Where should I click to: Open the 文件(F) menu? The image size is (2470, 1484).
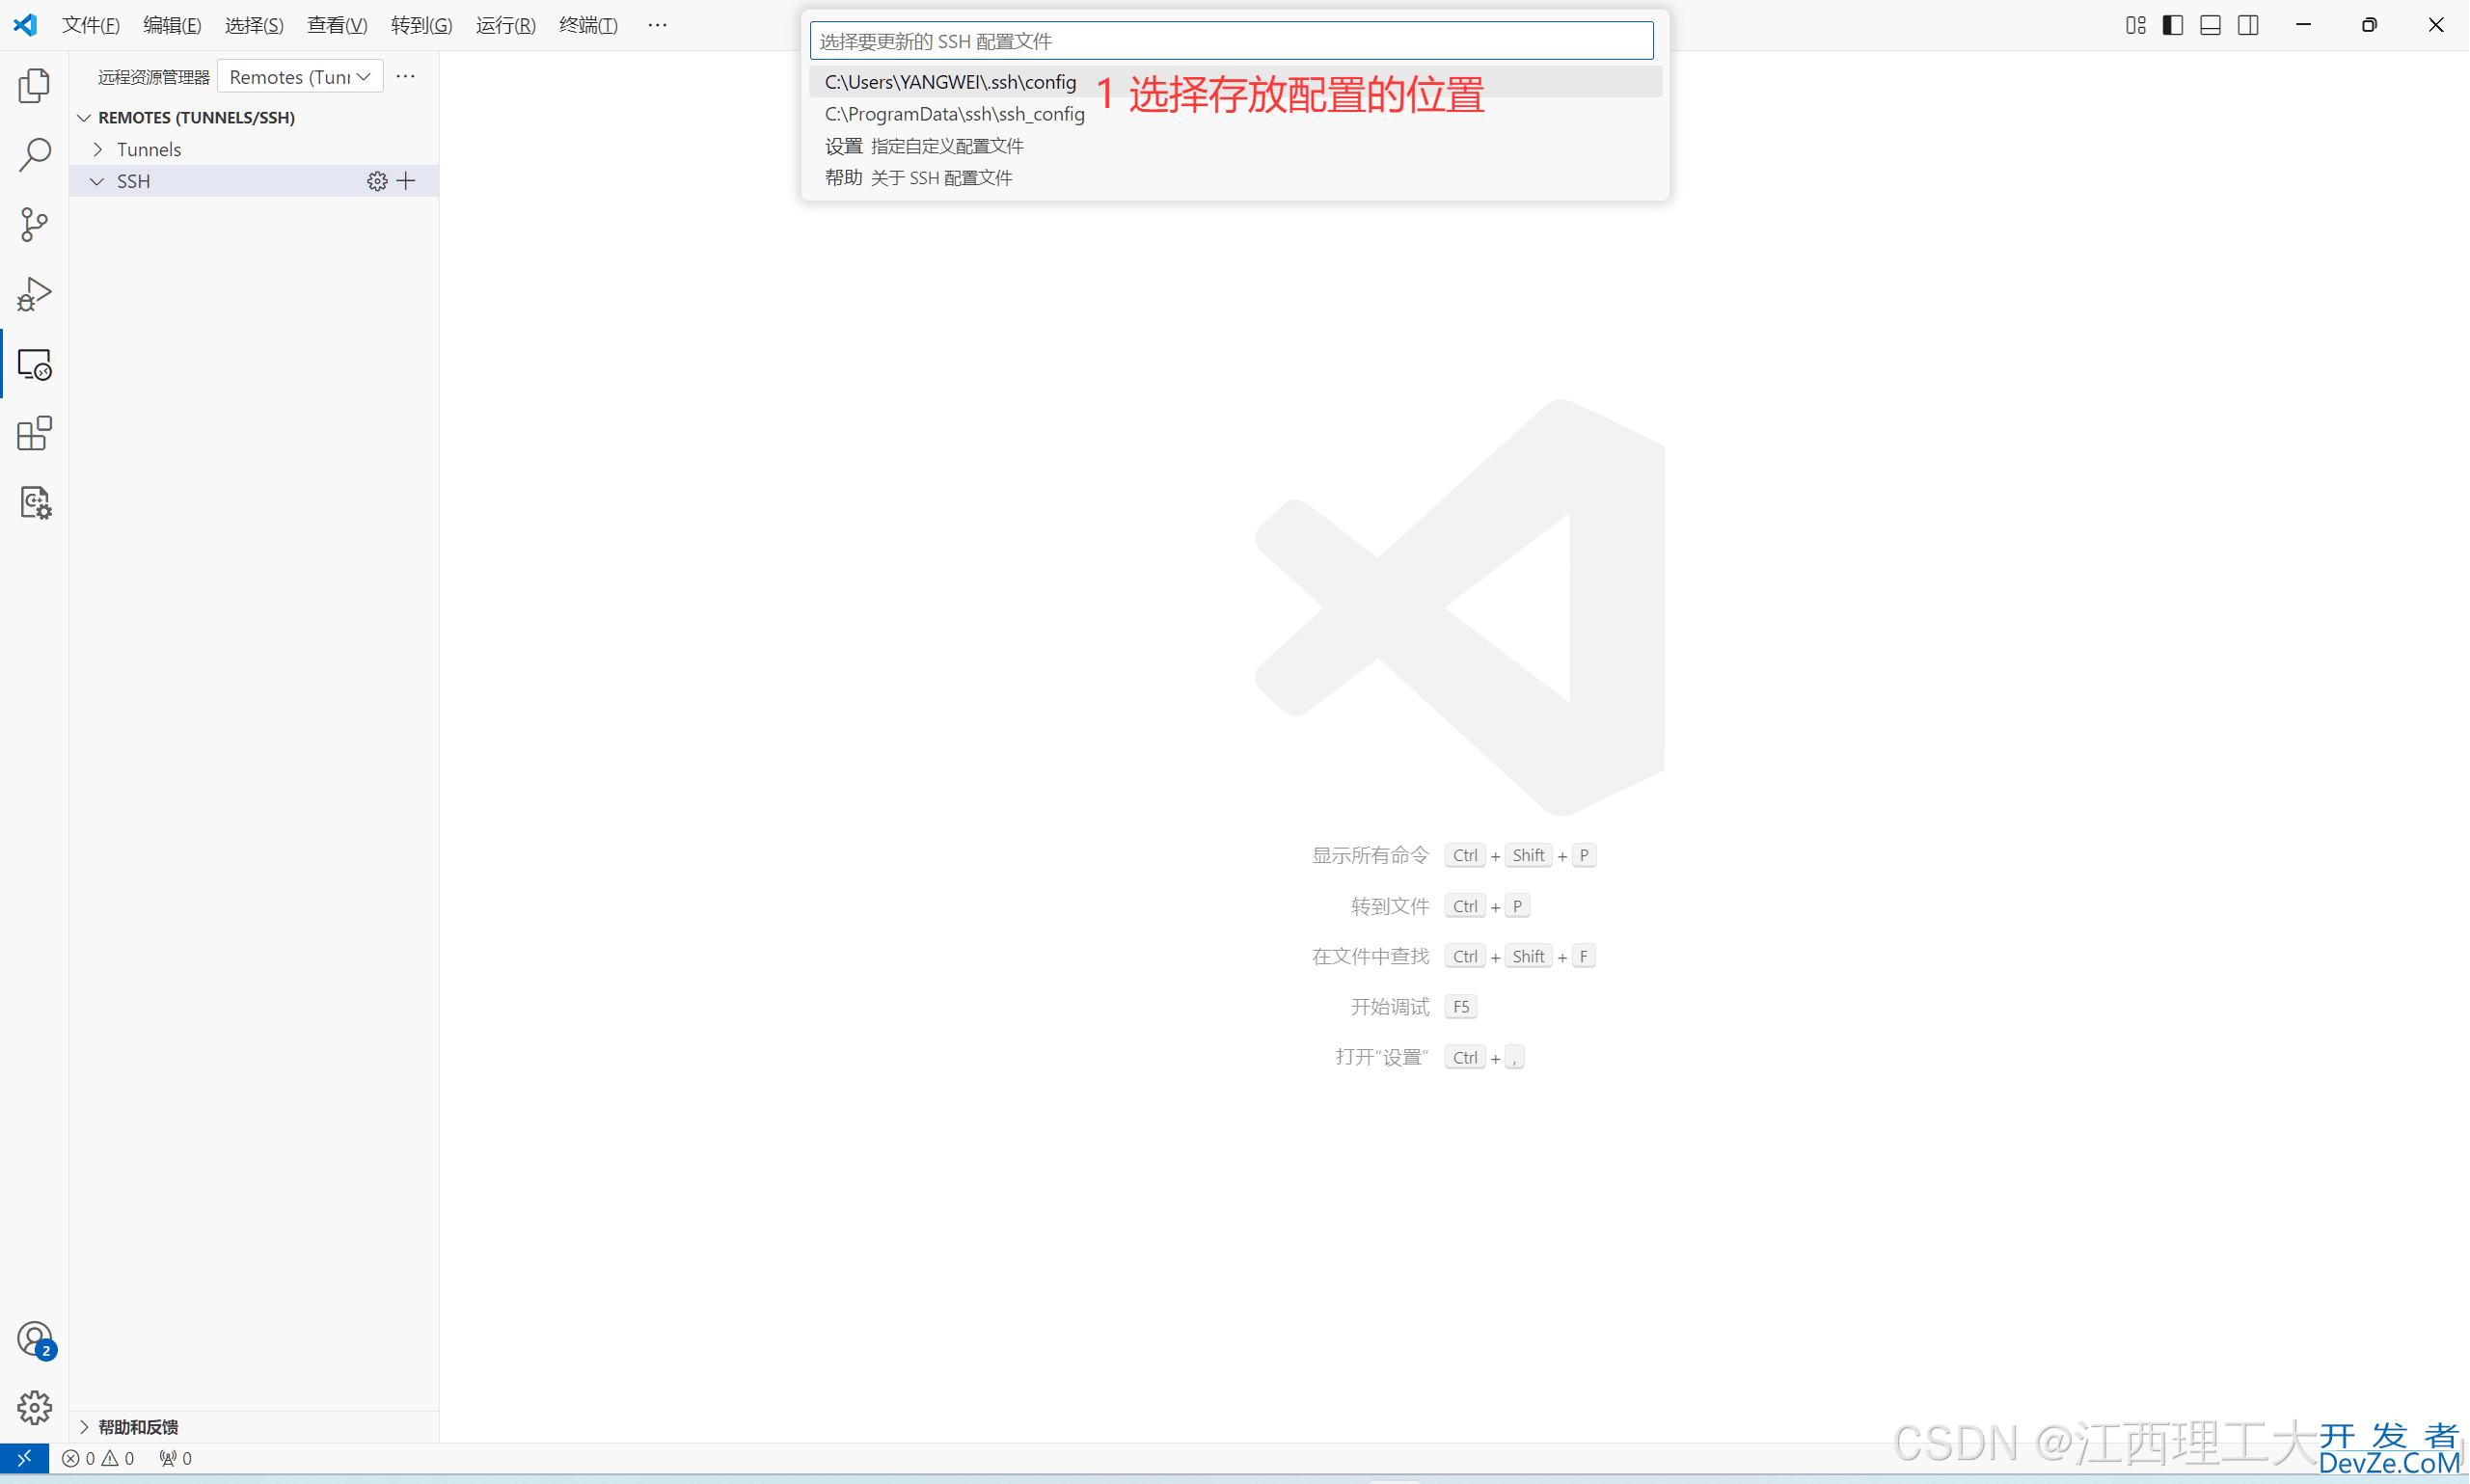click(x=91, y=25)
